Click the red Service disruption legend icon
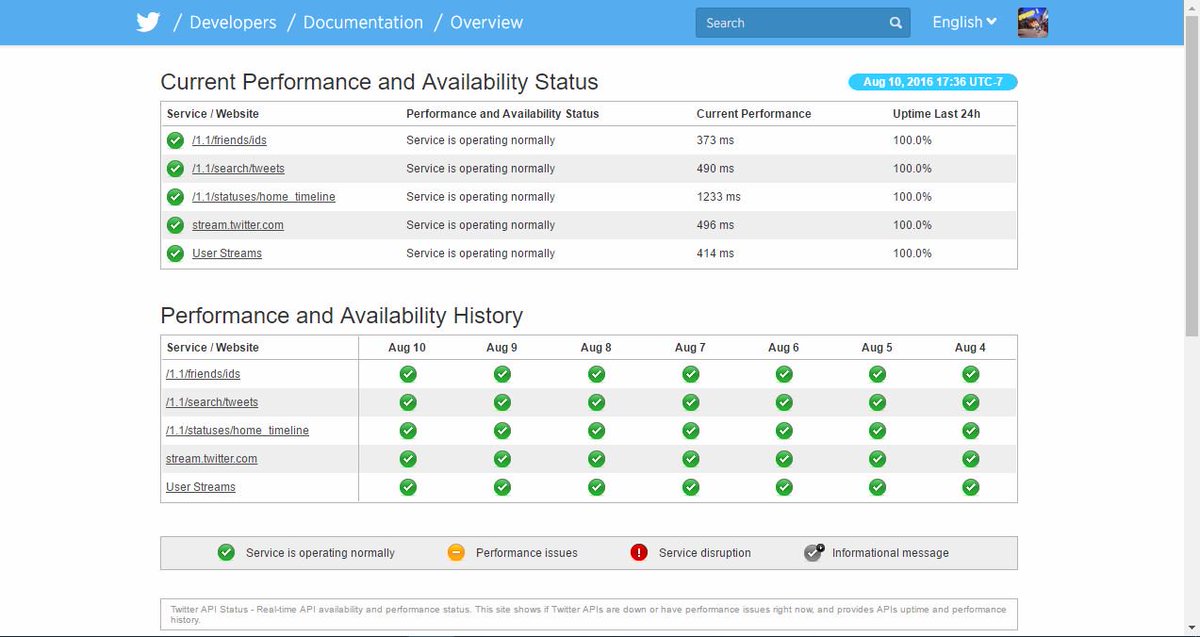1200x637 pixels. [639, 552]
